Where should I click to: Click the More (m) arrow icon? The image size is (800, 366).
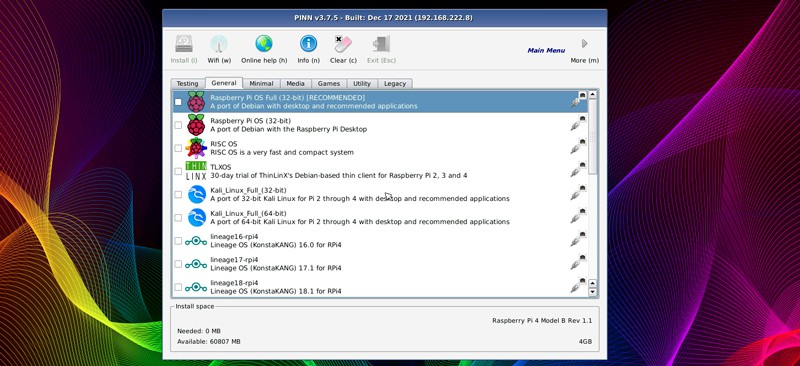(585, 44)
